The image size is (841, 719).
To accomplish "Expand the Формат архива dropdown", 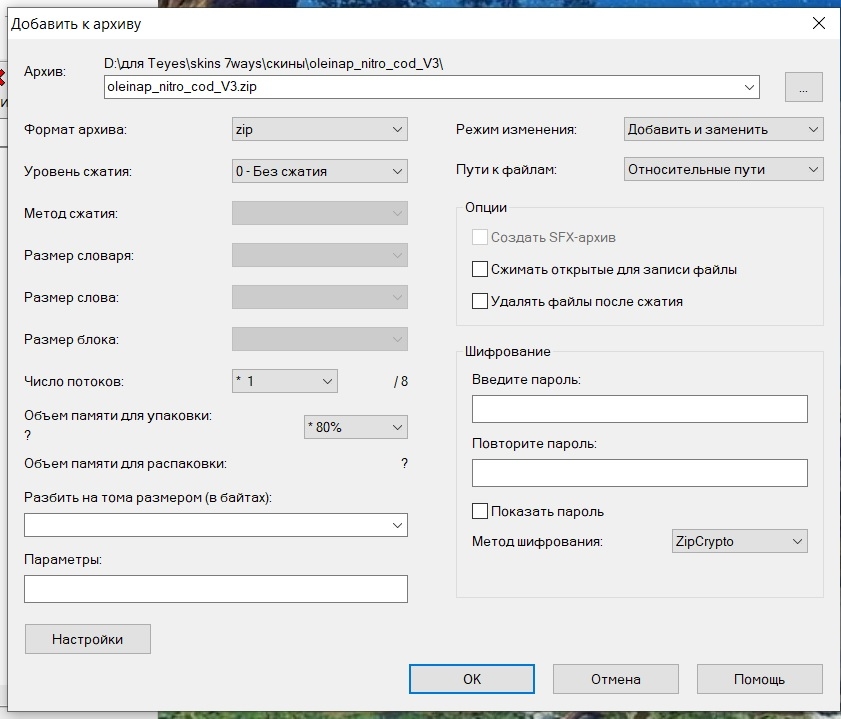I will pyautogui.click(x=319, y=129).
